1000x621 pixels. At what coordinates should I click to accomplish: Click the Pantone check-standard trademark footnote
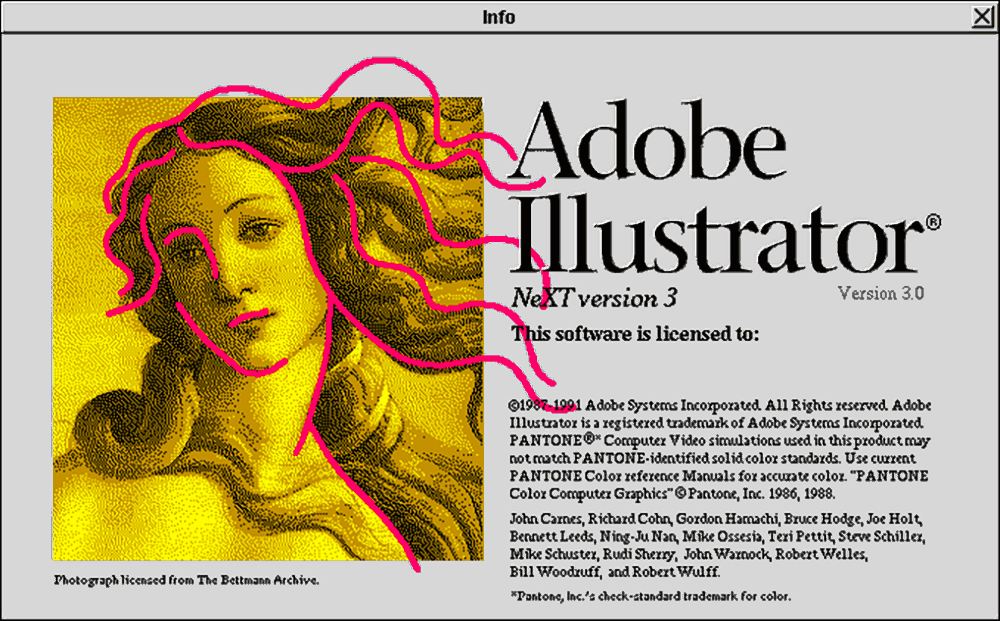(651, 597)
